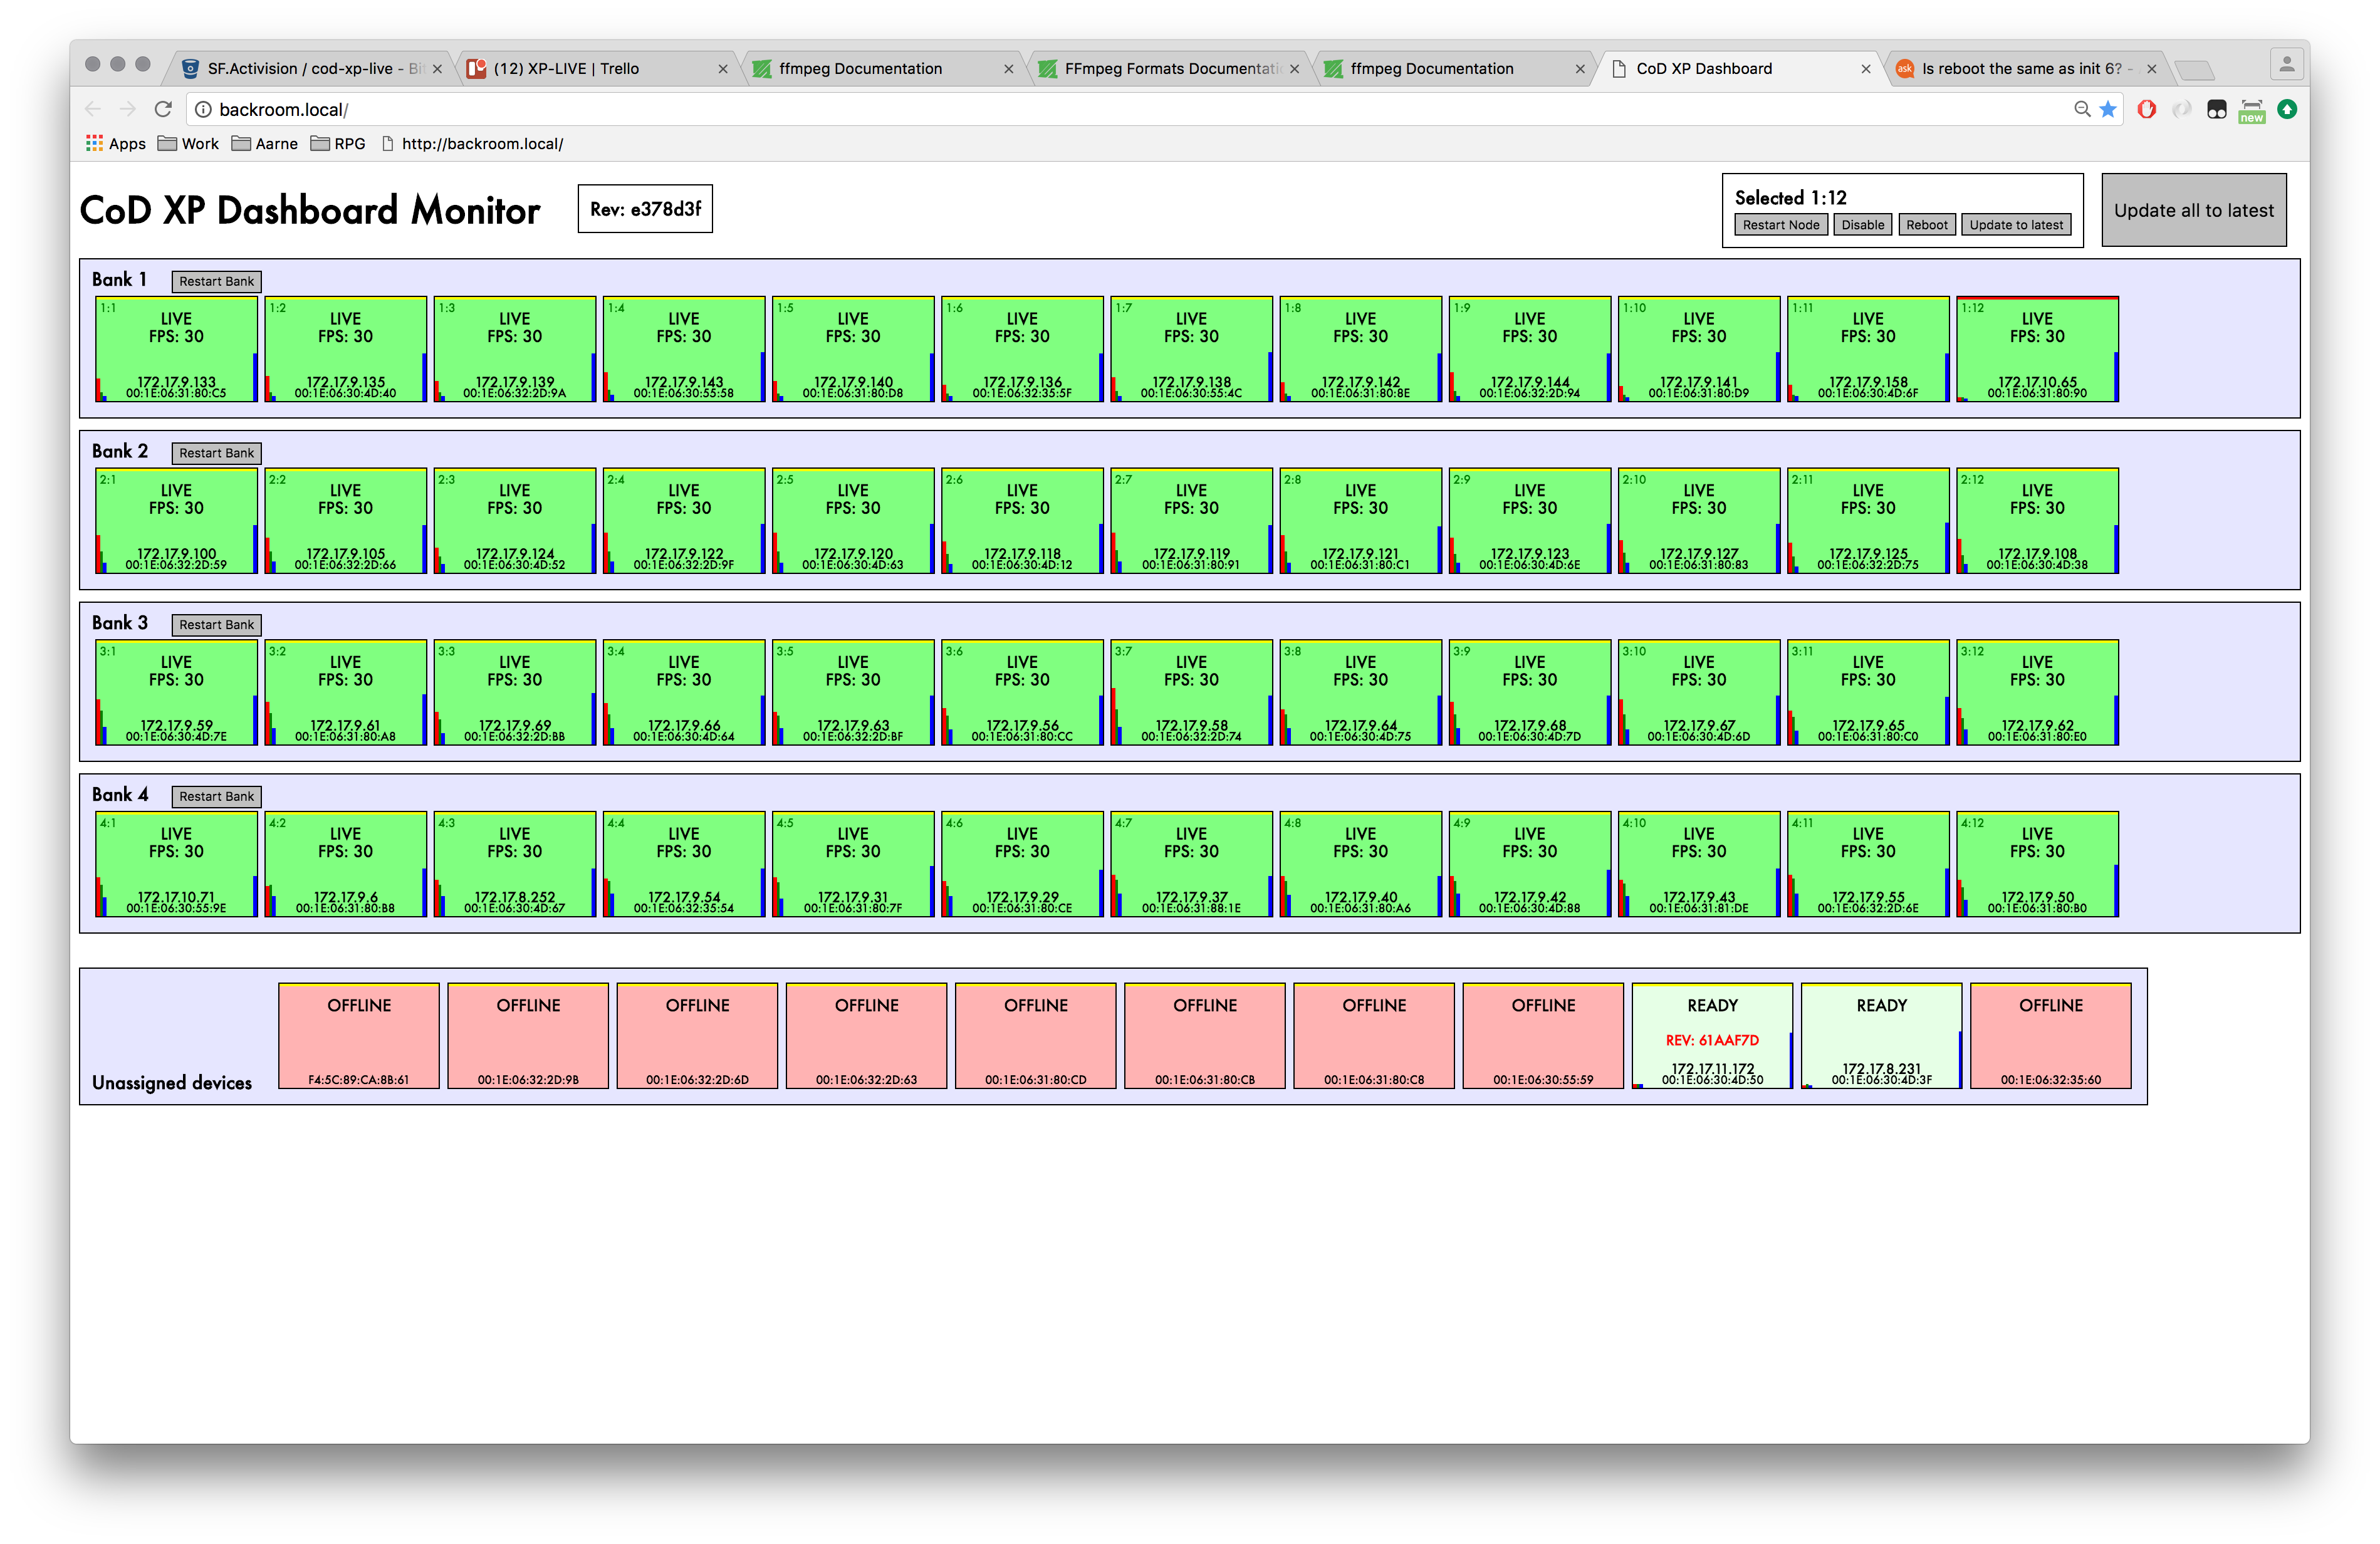Viewport: 2380px width, 1544px height.
Task: Close the SF.Activision cod-xp-live tab
Action: [x=437, y=69]
